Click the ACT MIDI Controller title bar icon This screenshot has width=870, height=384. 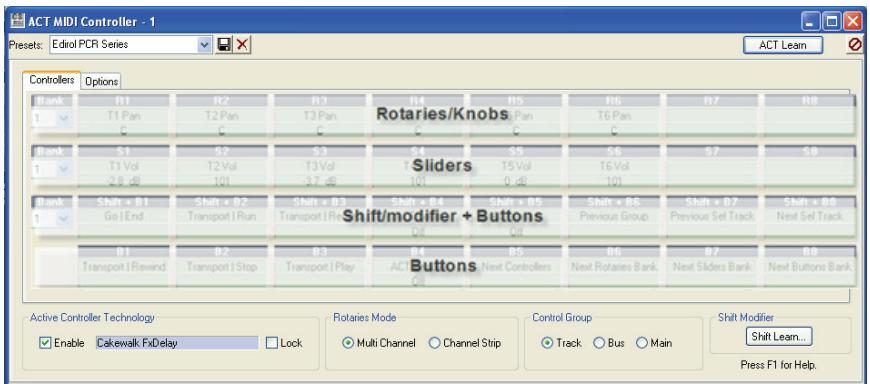click(x=18, y=22)
